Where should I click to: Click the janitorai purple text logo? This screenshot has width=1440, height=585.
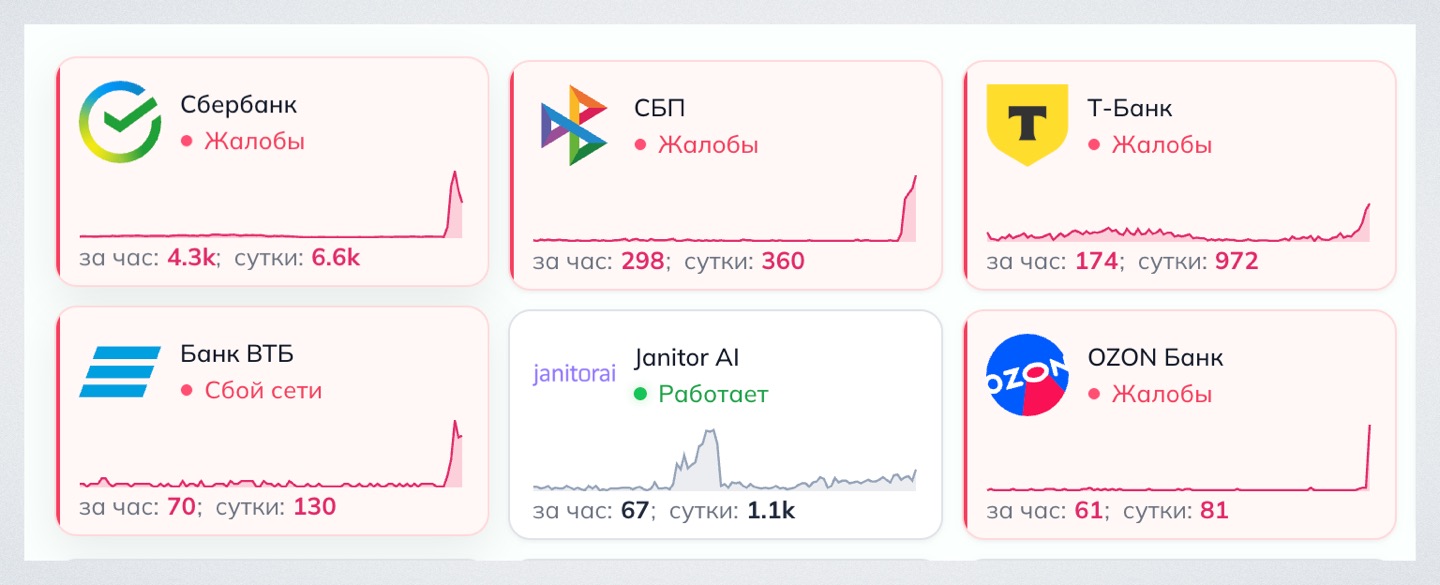click(x=573, y=374)
